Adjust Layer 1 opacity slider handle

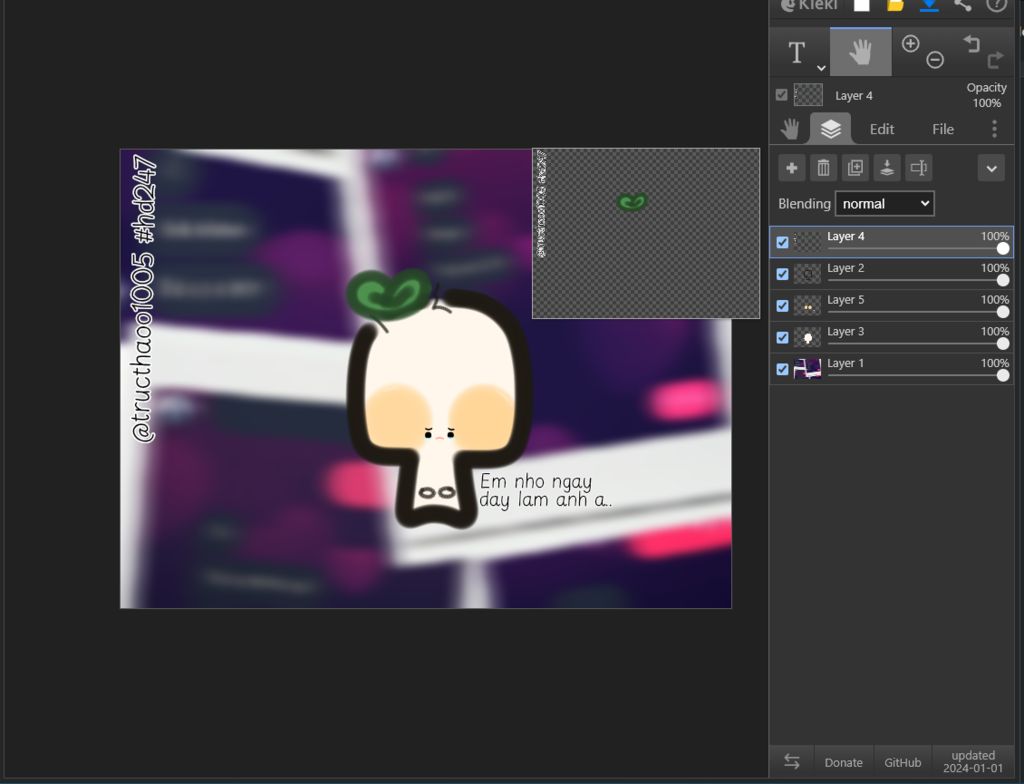[x=1003, y=376]
